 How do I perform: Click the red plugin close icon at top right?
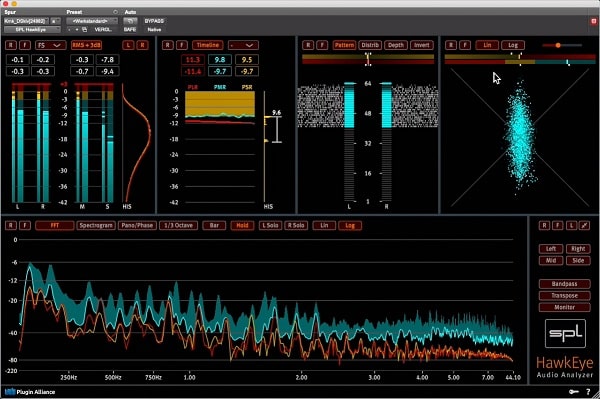[x=594, y=21]
